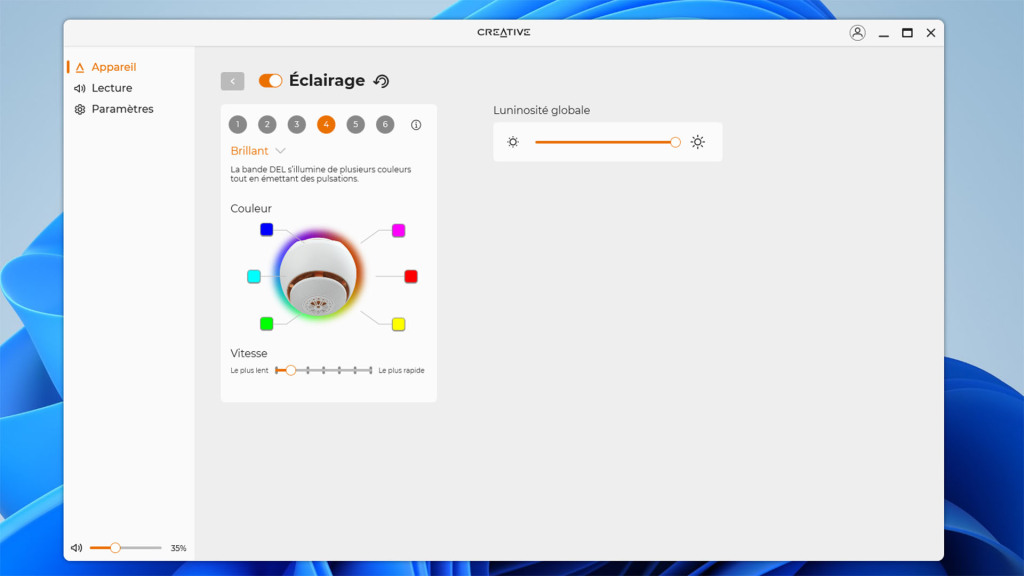This screenshot has height=576, width=1024.
Task: Click the Paramètres gear icon
Action: tap(80, 109)
